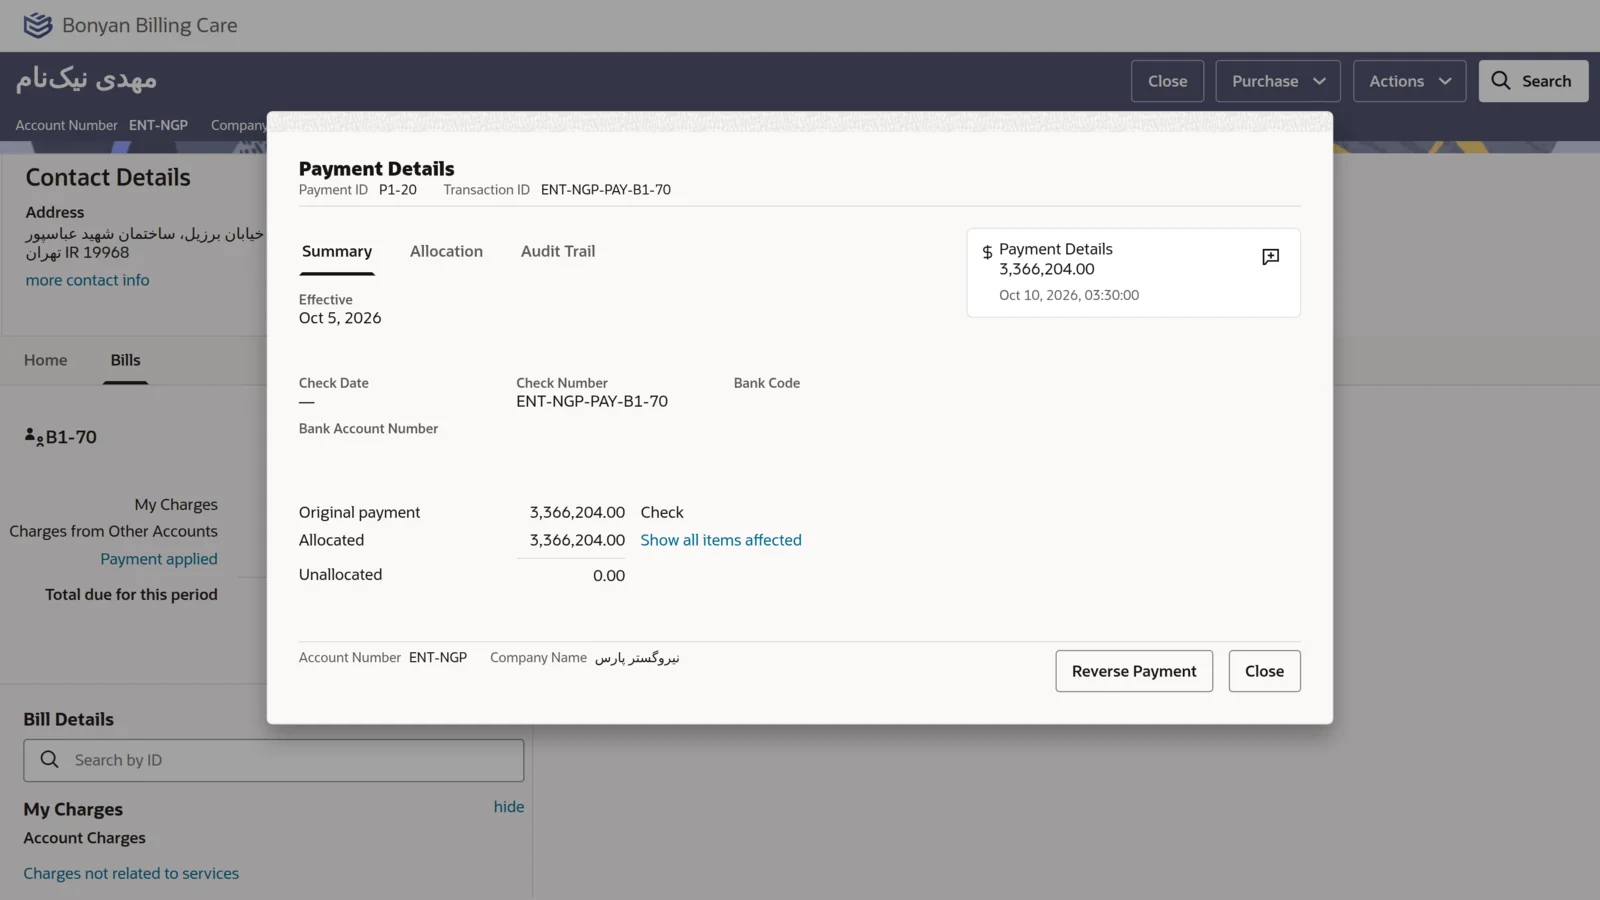Close the Payment Details dialog

pyautogui.click(x=1264, y=671)
